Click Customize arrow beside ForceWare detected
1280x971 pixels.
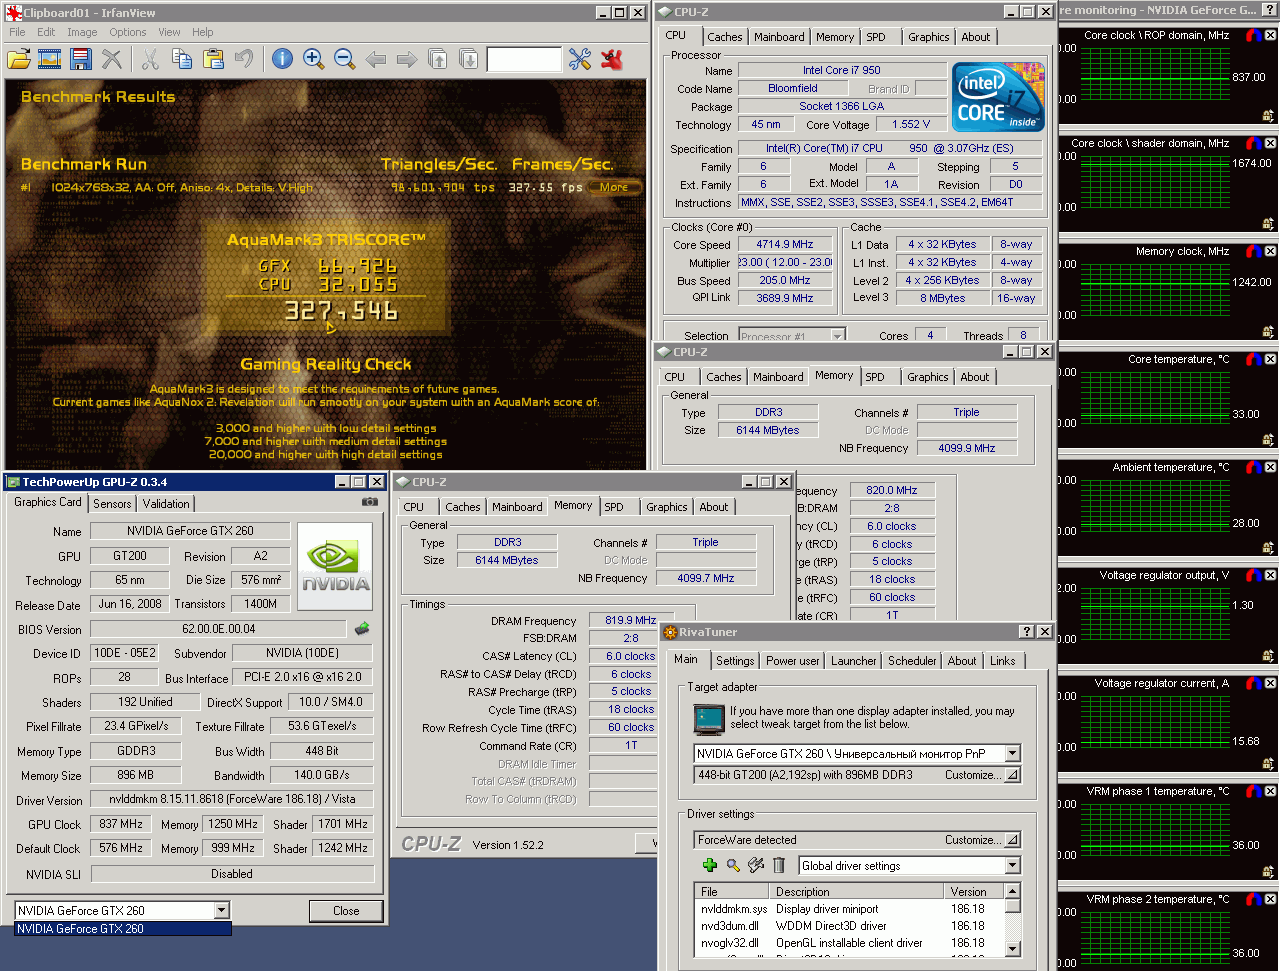coord(1012,840)
